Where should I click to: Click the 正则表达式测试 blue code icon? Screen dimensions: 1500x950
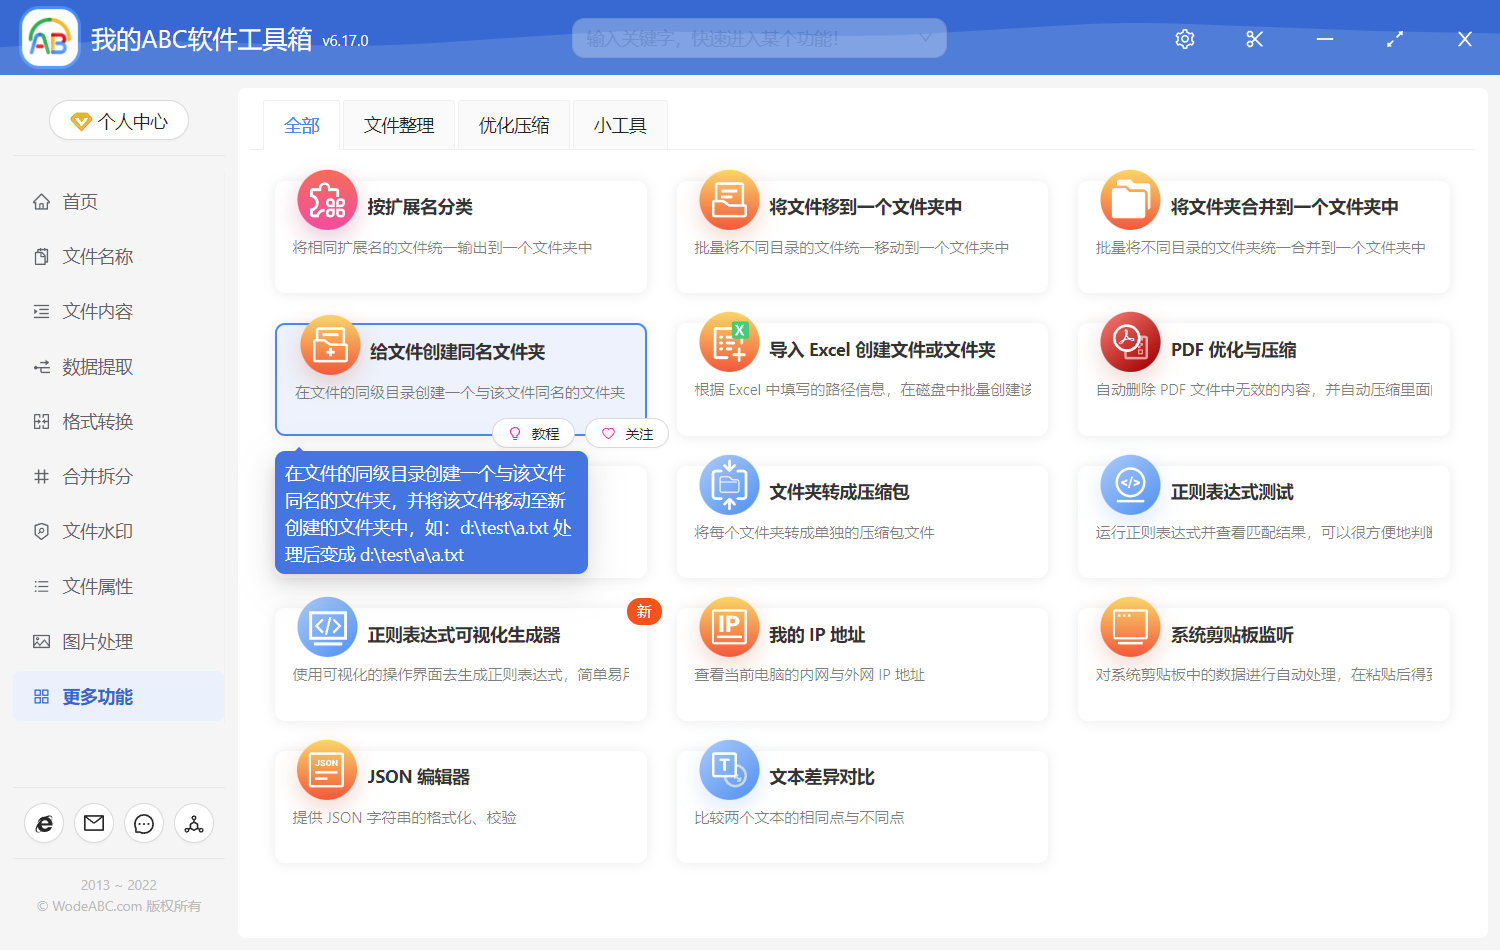click(x=1129, y=484)
